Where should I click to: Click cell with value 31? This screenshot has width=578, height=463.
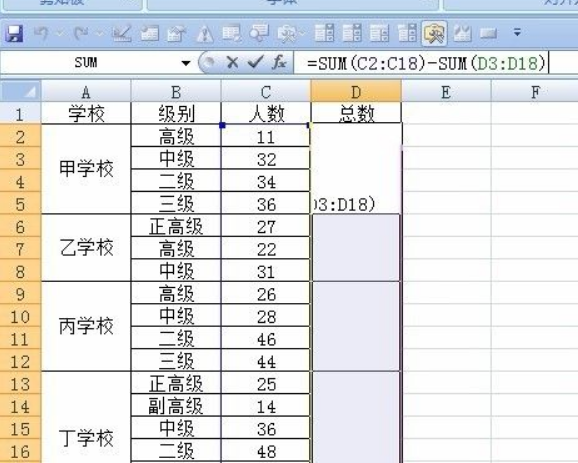click(x=266, y=271)
